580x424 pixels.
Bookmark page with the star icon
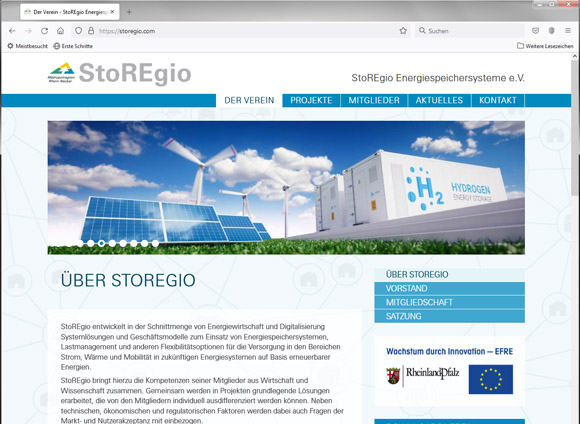tap(403, 31)
